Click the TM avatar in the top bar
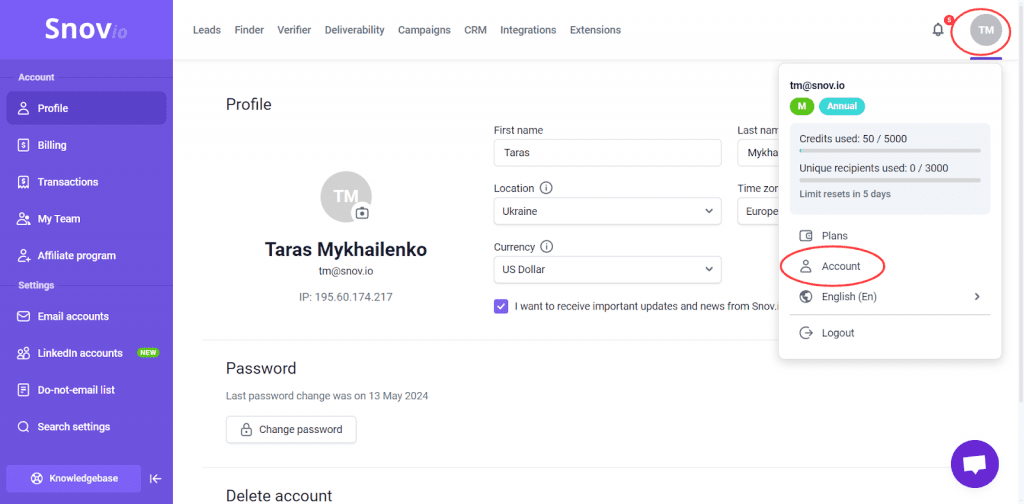1024x504 pixels. click(985, 30)
